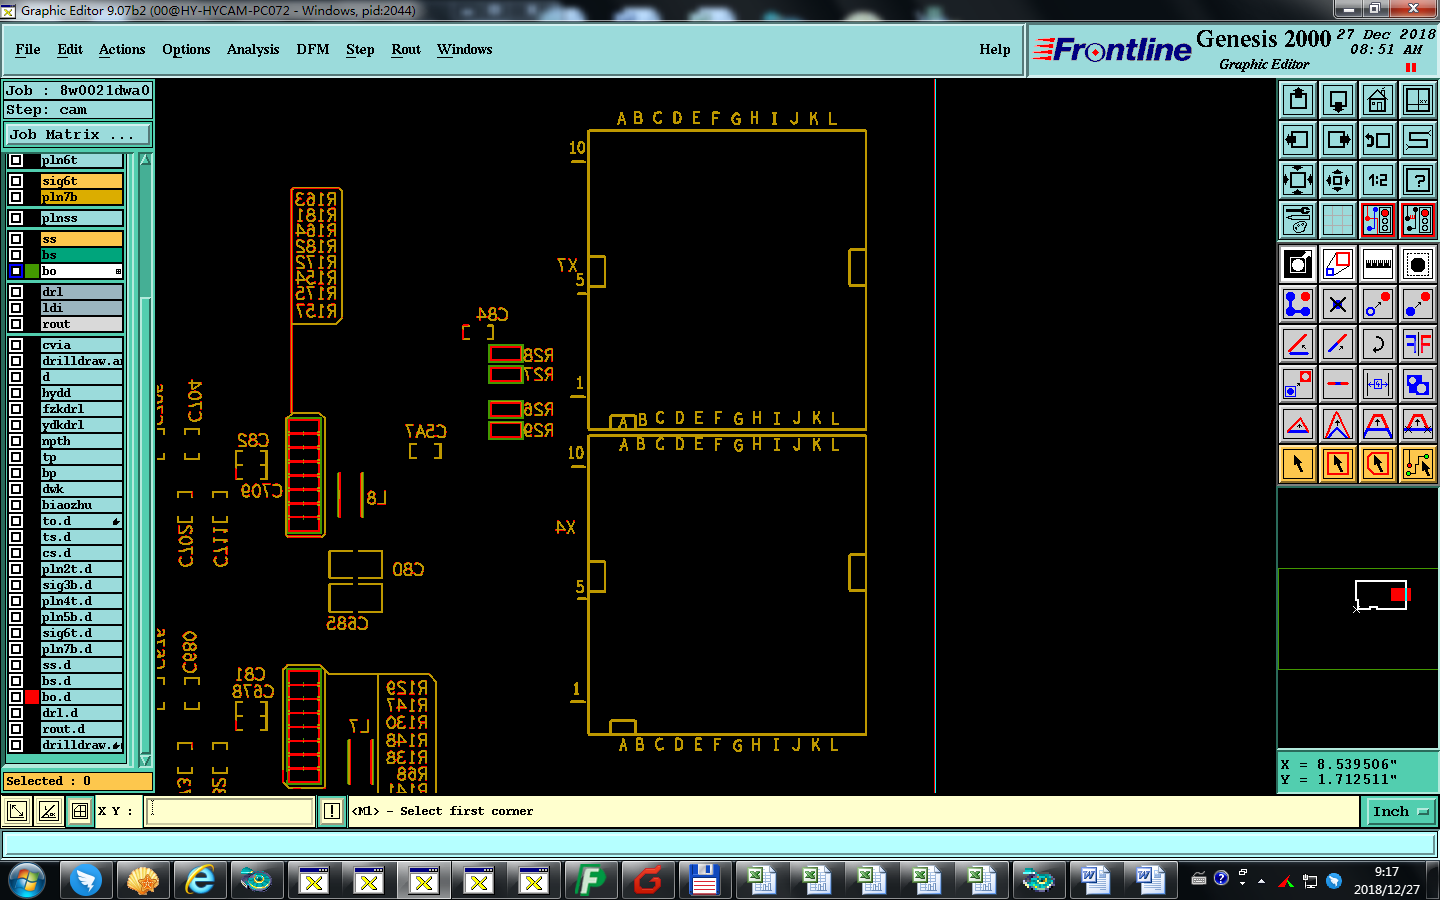Click green color swatch beside bo layer
1440x900 pixels.
tap(33, 271)
